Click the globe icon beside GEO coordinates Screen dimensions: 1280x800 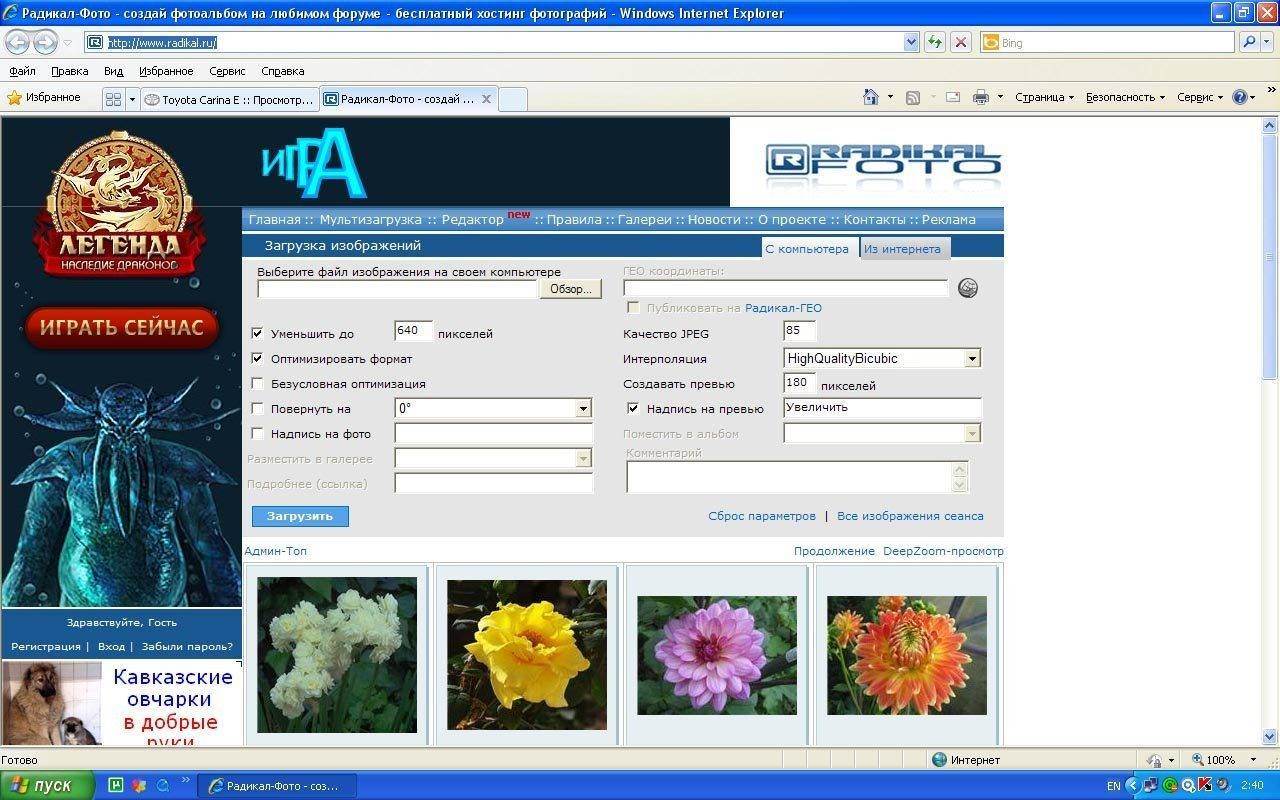point(967,288)
